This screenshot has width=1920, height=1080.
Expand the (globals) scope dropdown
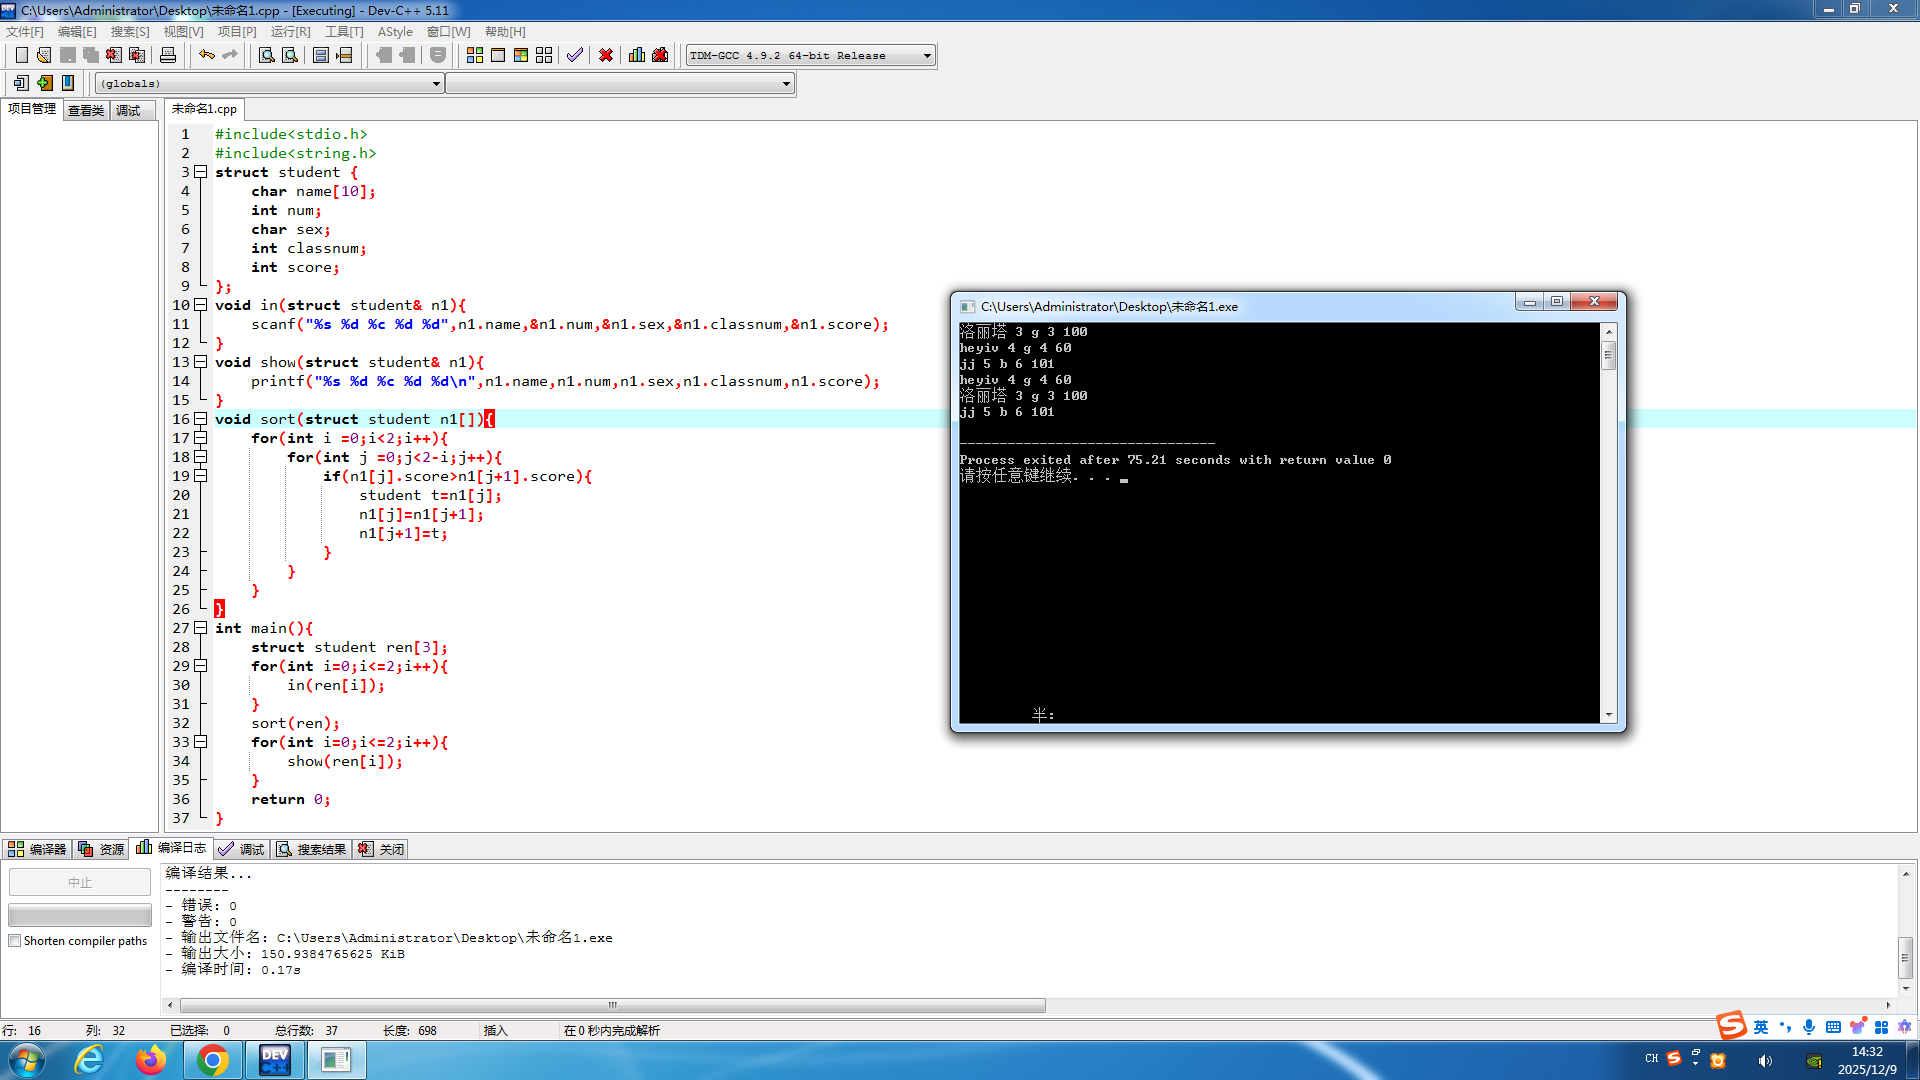point(436,84)
